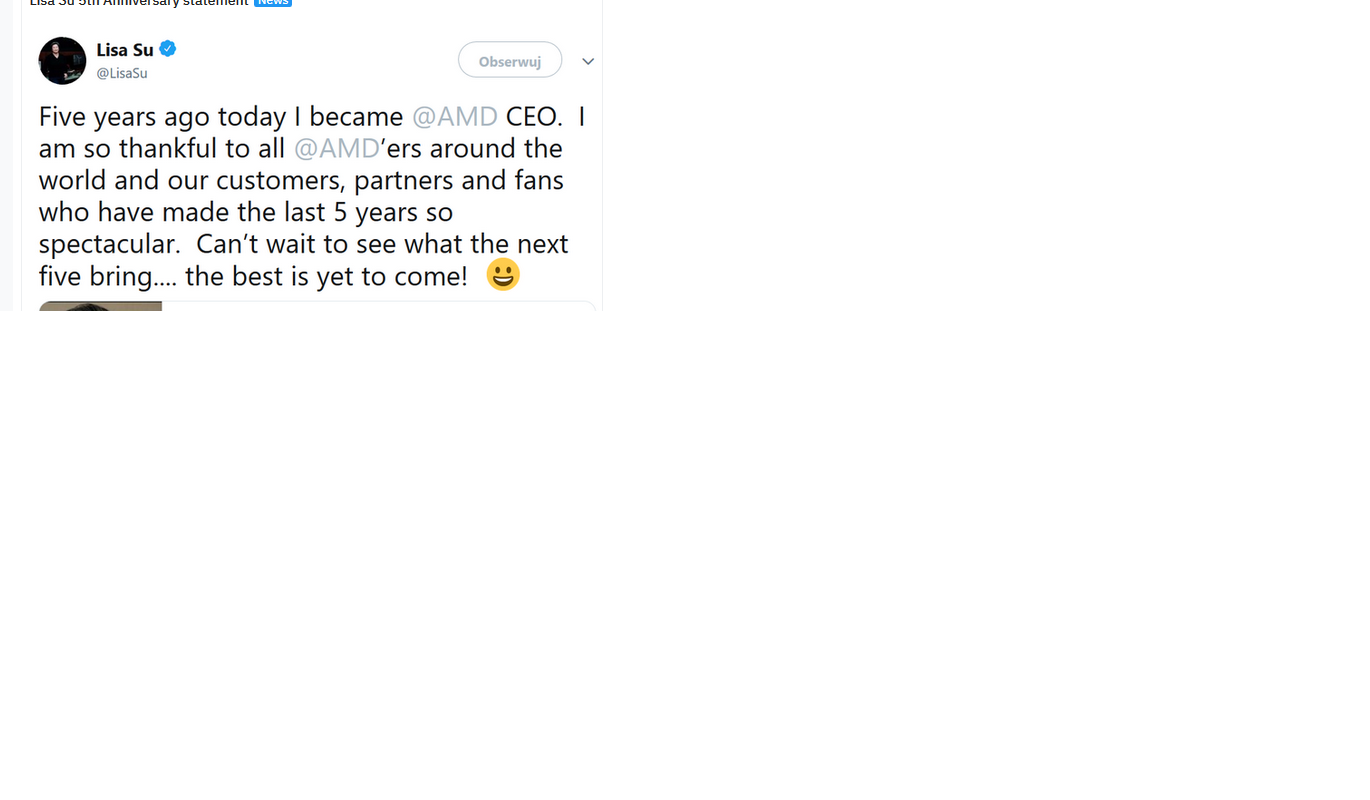Click 'the best is yet to come!' text
1370x800 pixels.
coord(326,276)
